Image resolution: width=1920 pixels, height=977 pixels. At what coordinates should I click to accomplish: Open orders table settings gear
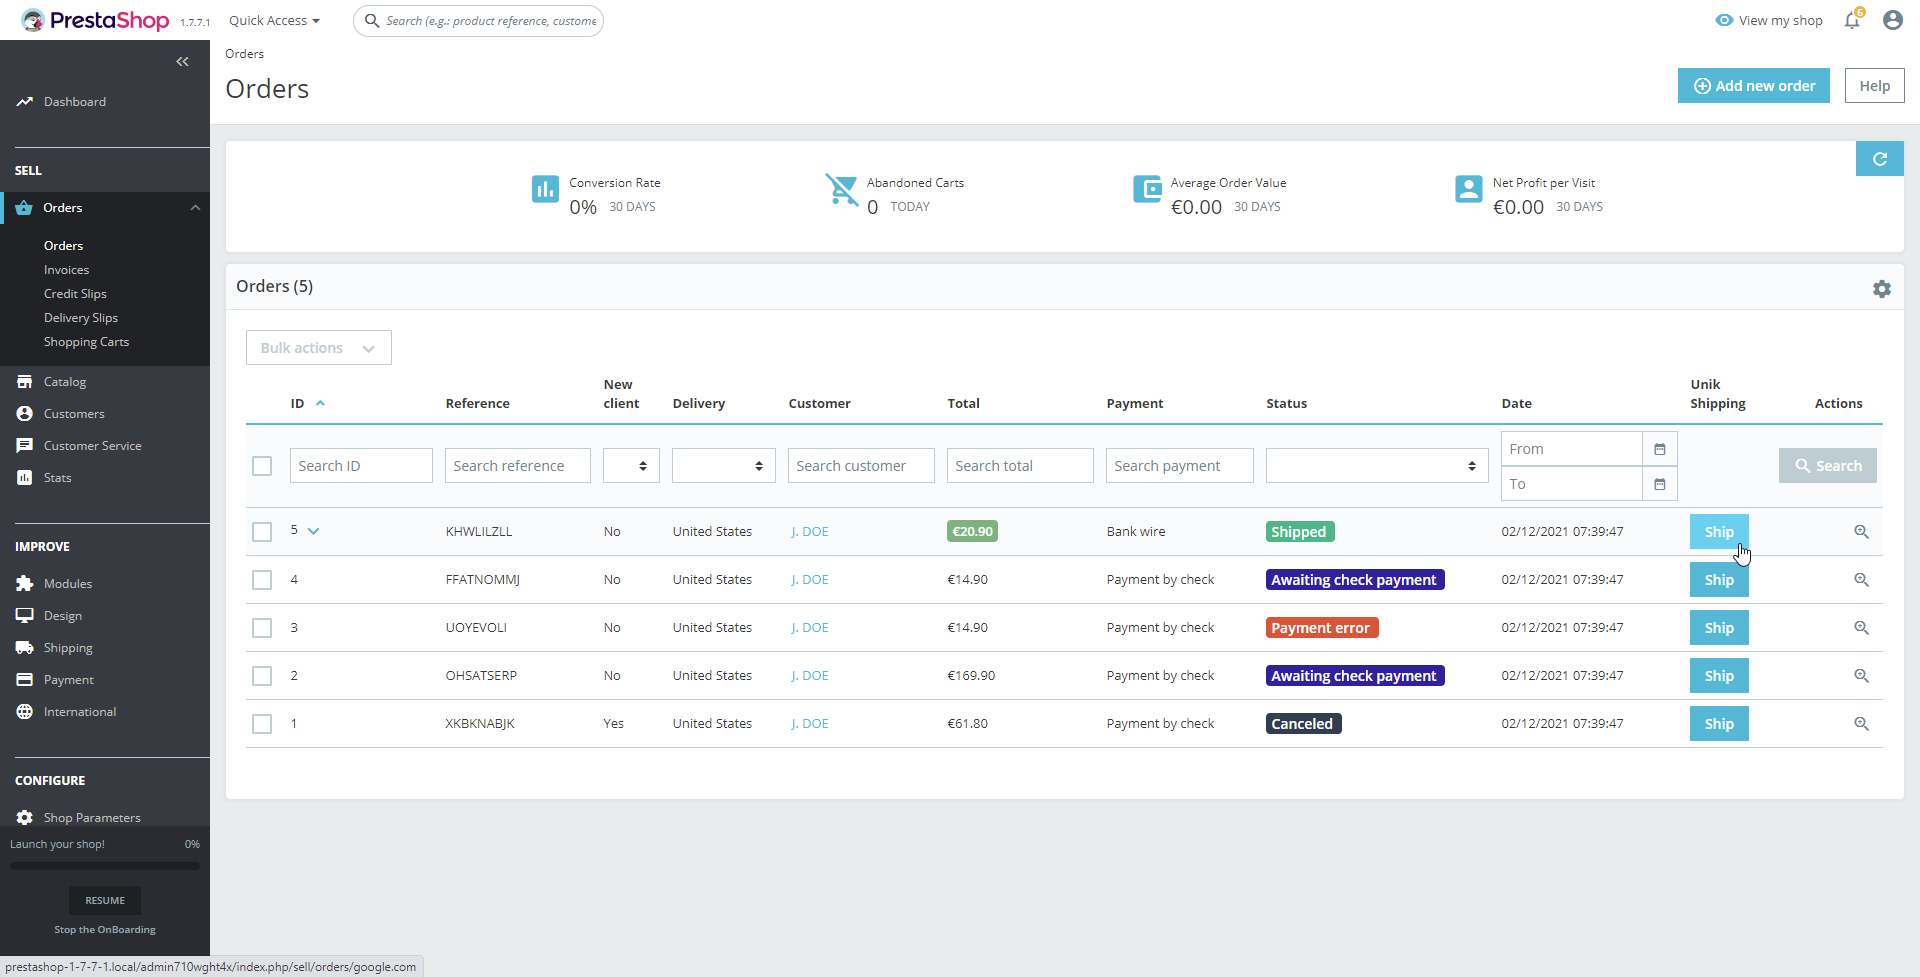(x=1881, y=289)
